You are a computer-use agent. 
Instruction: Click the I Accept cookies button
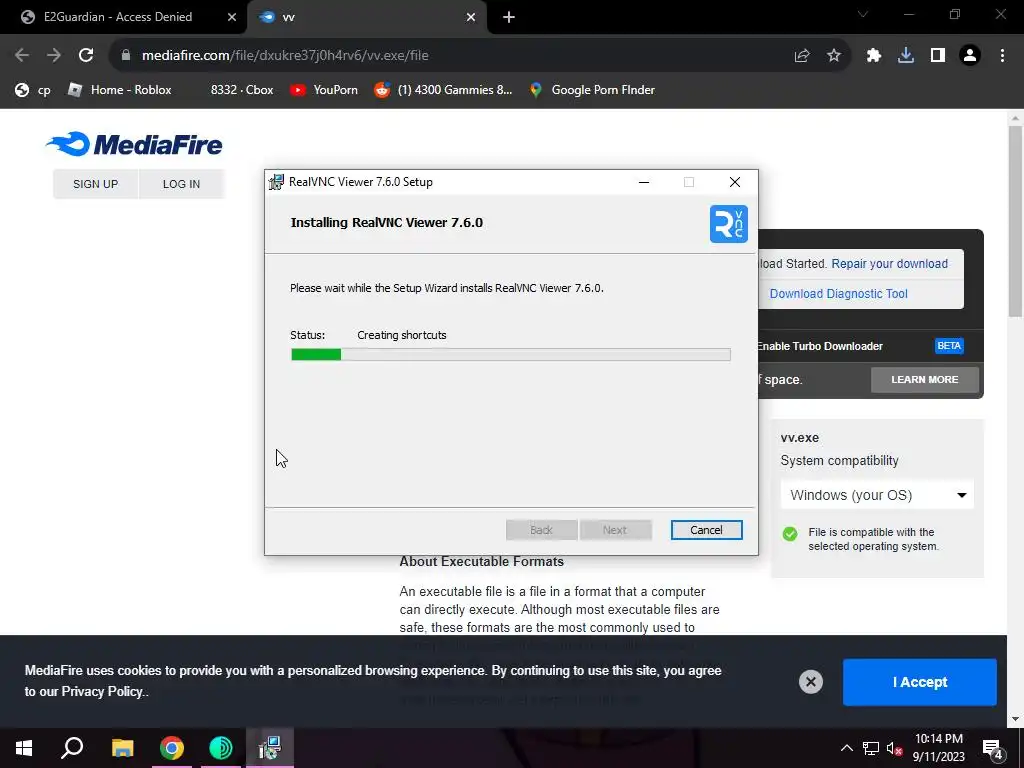920,682
